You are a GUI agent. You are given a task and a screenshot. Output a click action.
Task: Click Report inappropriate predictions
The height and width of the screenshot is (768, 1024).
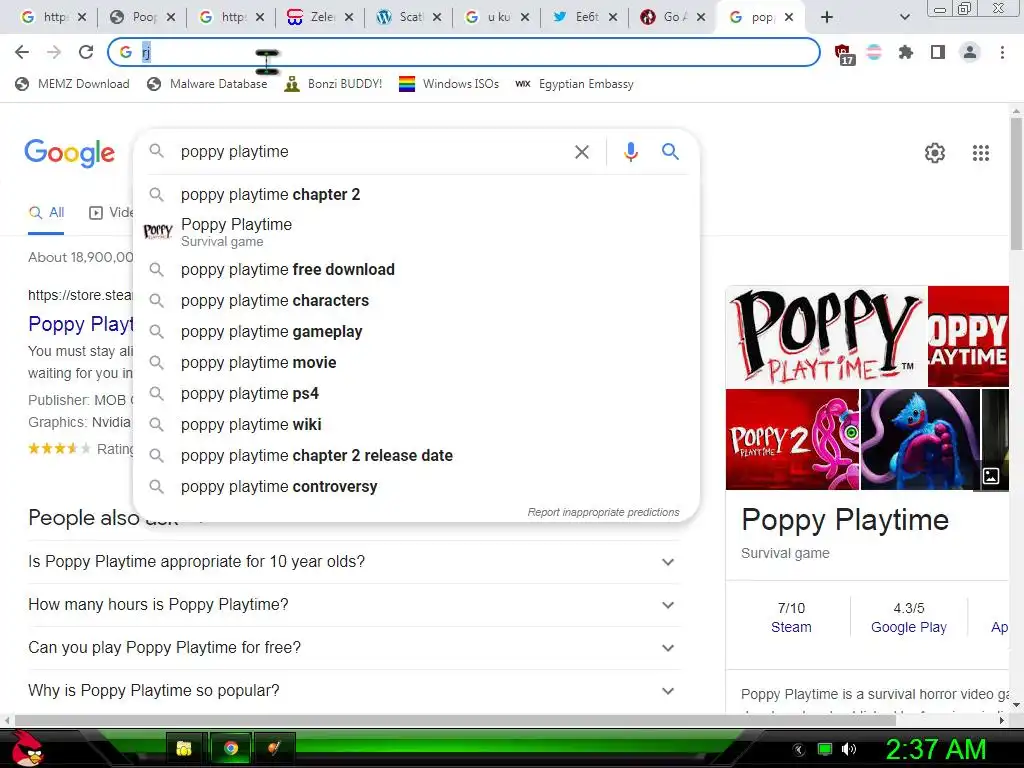(x=603, y=513)
